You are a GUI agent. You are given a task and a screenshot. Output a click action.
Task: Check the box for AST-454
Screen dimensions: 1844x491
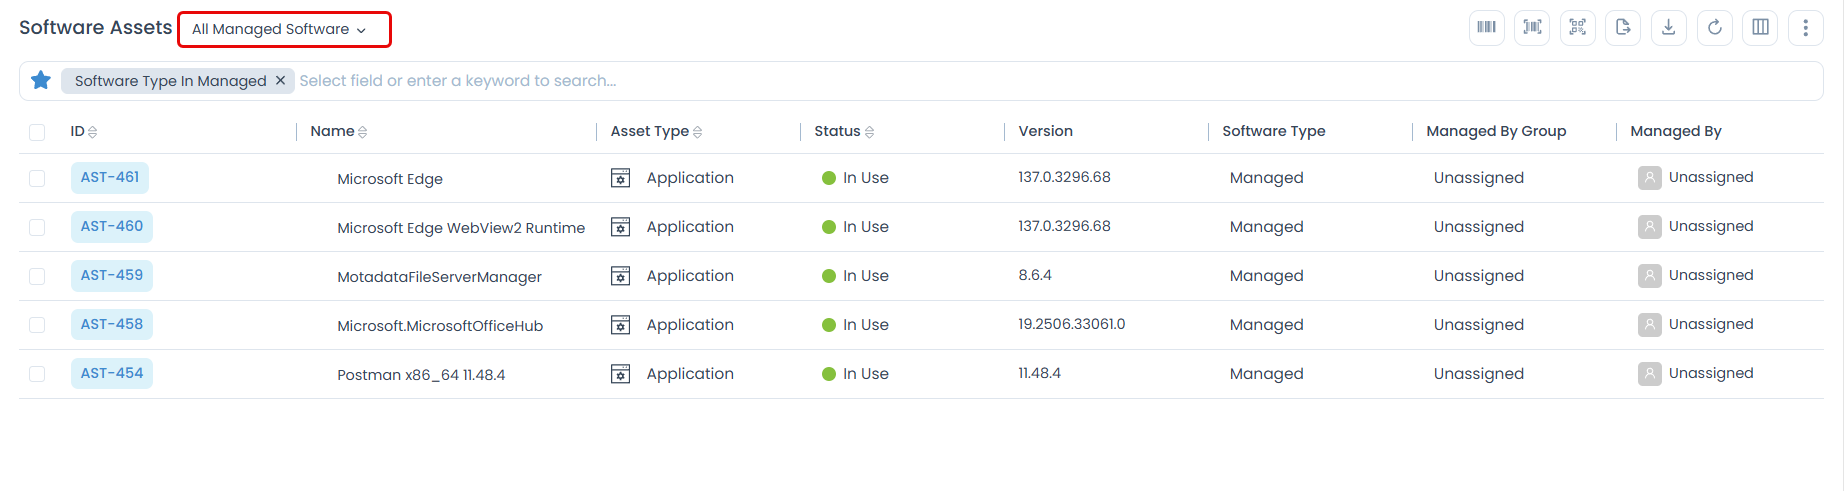pos(37,374)
